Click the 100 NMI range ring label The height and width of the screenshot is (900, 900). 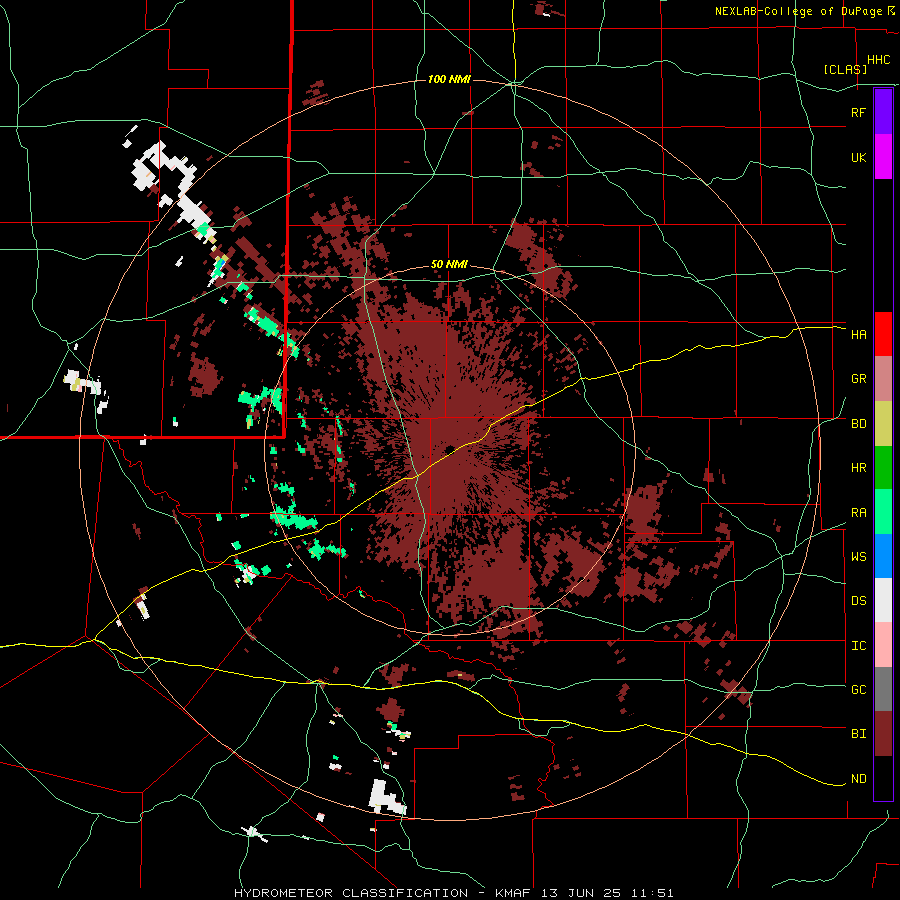click(449, 79)
